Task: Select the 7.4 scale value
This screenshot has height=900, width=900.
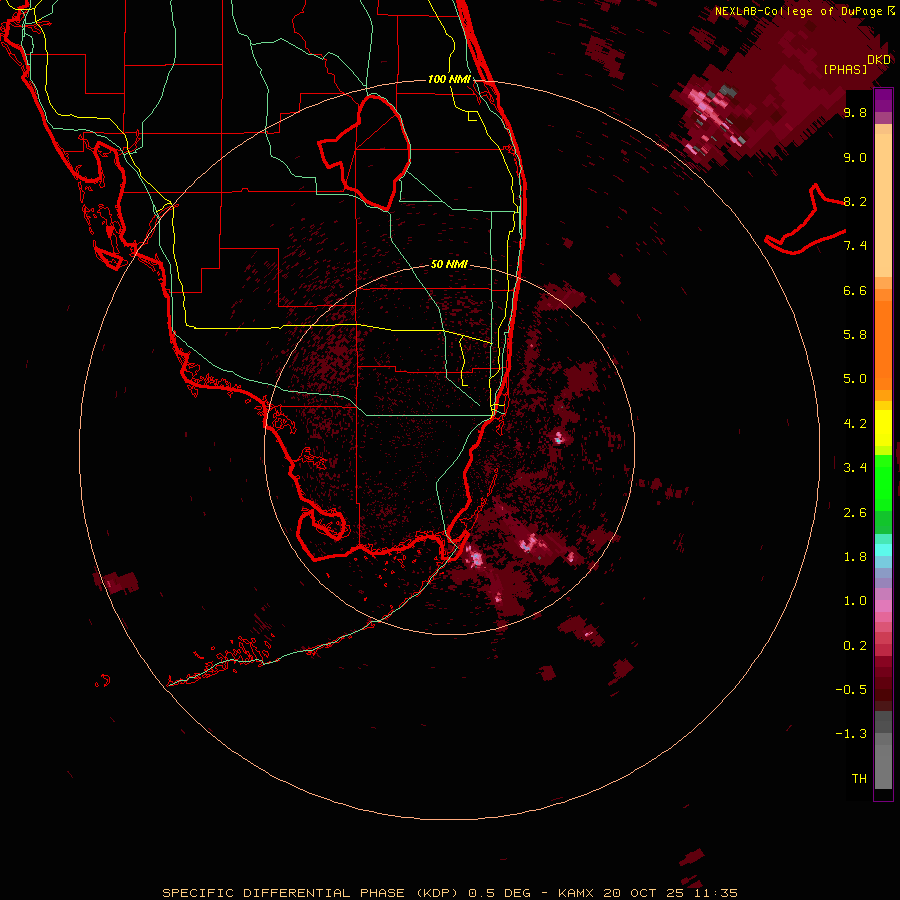Action: [855, 246]
